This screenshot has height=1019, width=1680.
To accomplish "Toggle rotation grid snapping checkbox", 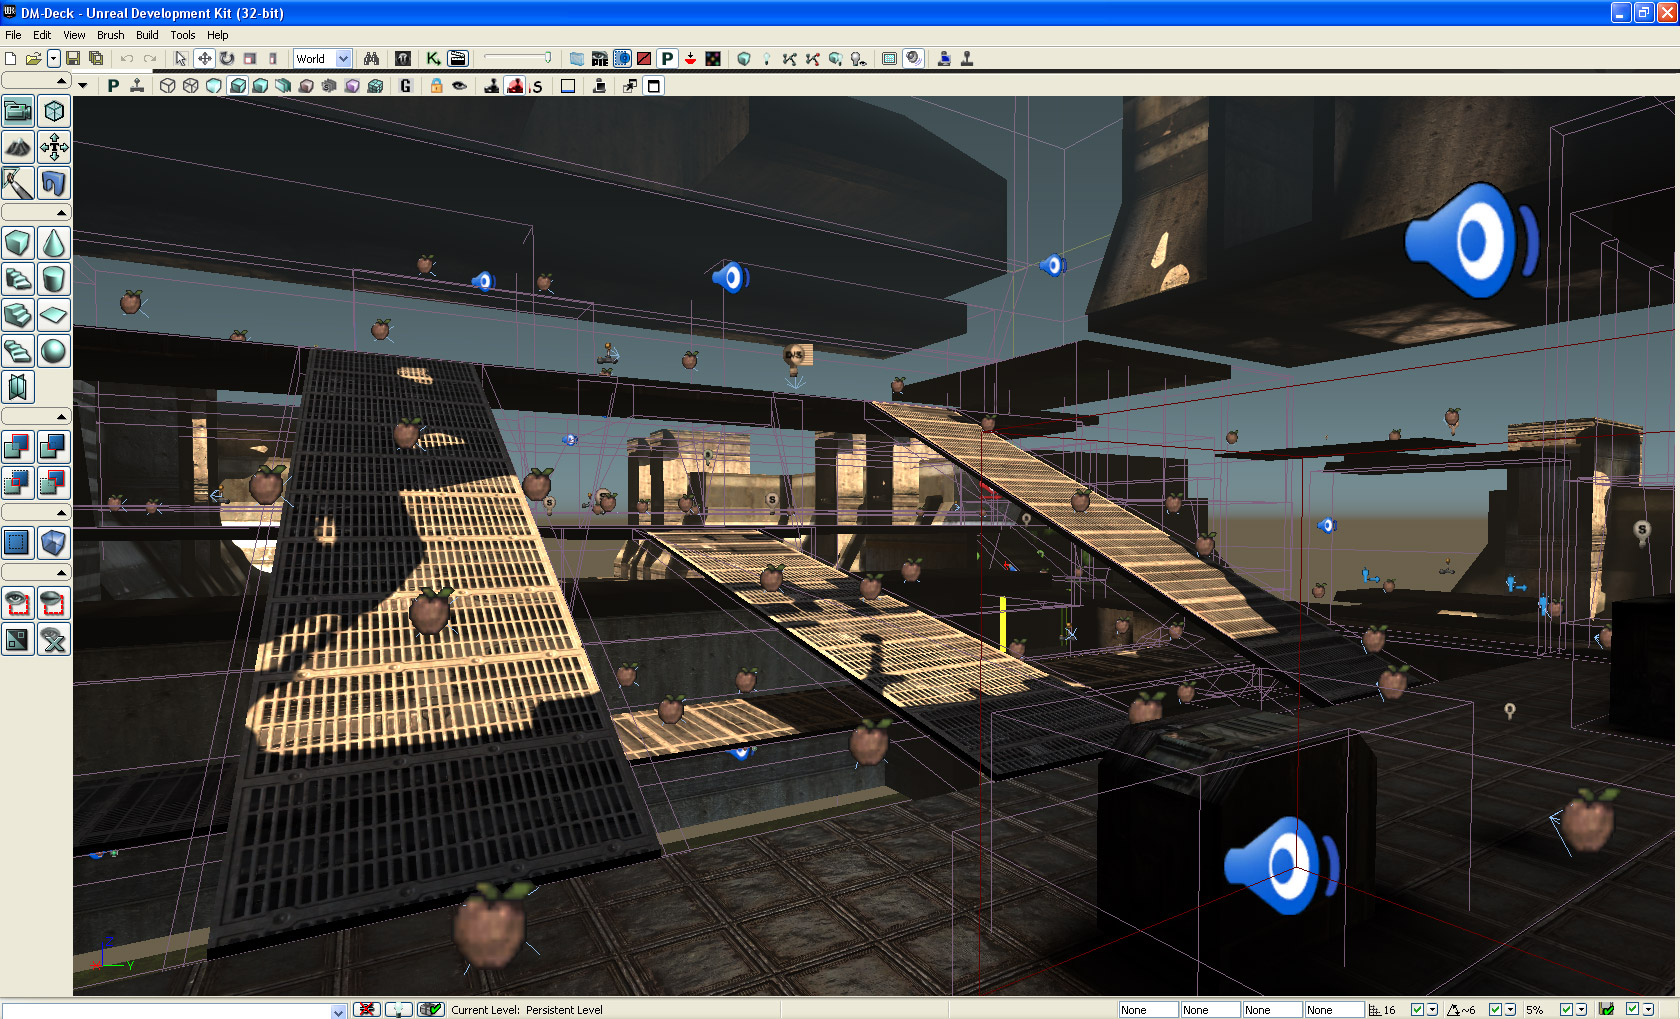I will (1495, 1010).
